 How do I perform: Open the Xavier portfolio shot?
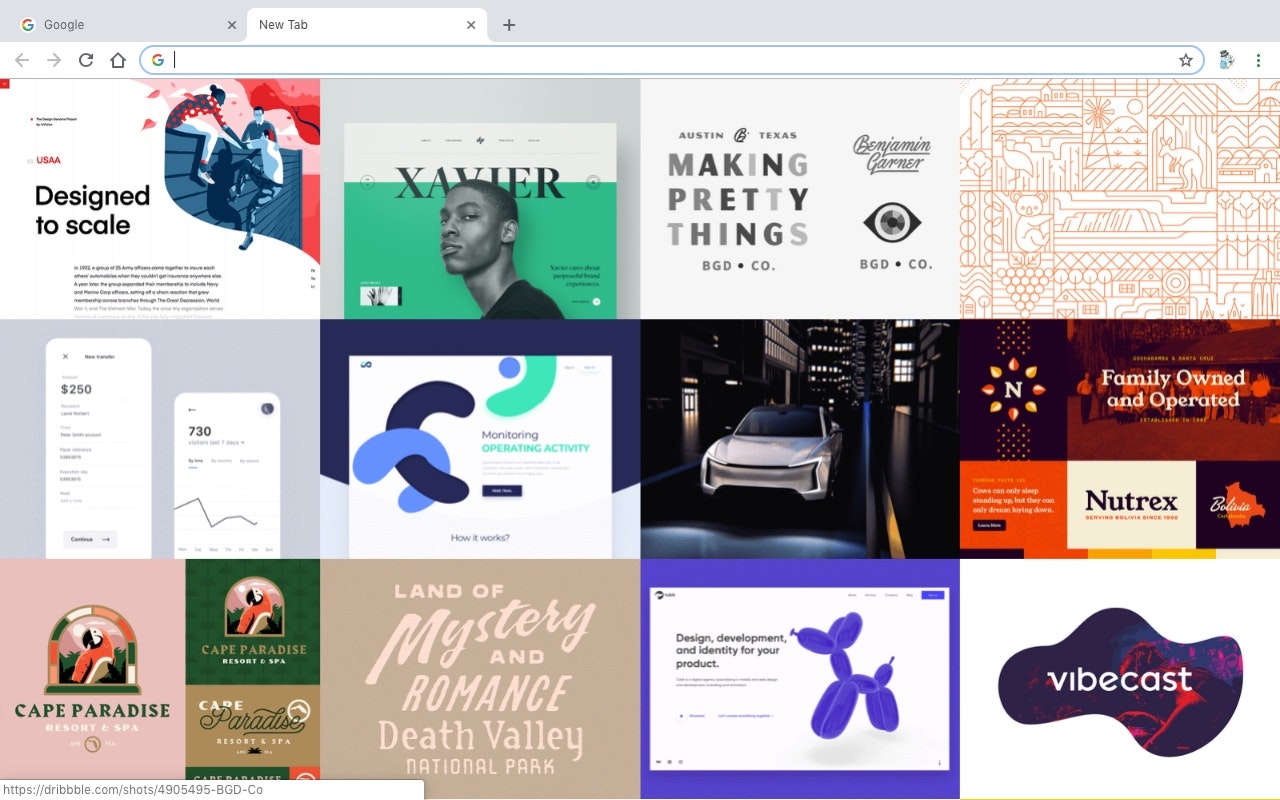point(480,200)
